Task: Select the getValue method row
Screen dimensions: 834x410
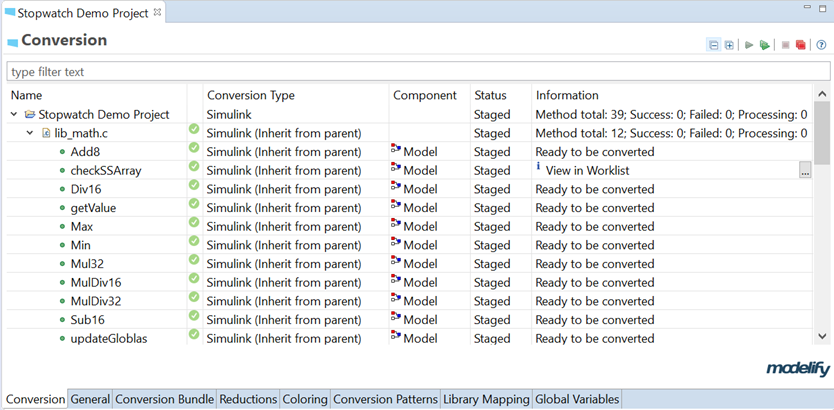Action: click(x=410, y=208)
